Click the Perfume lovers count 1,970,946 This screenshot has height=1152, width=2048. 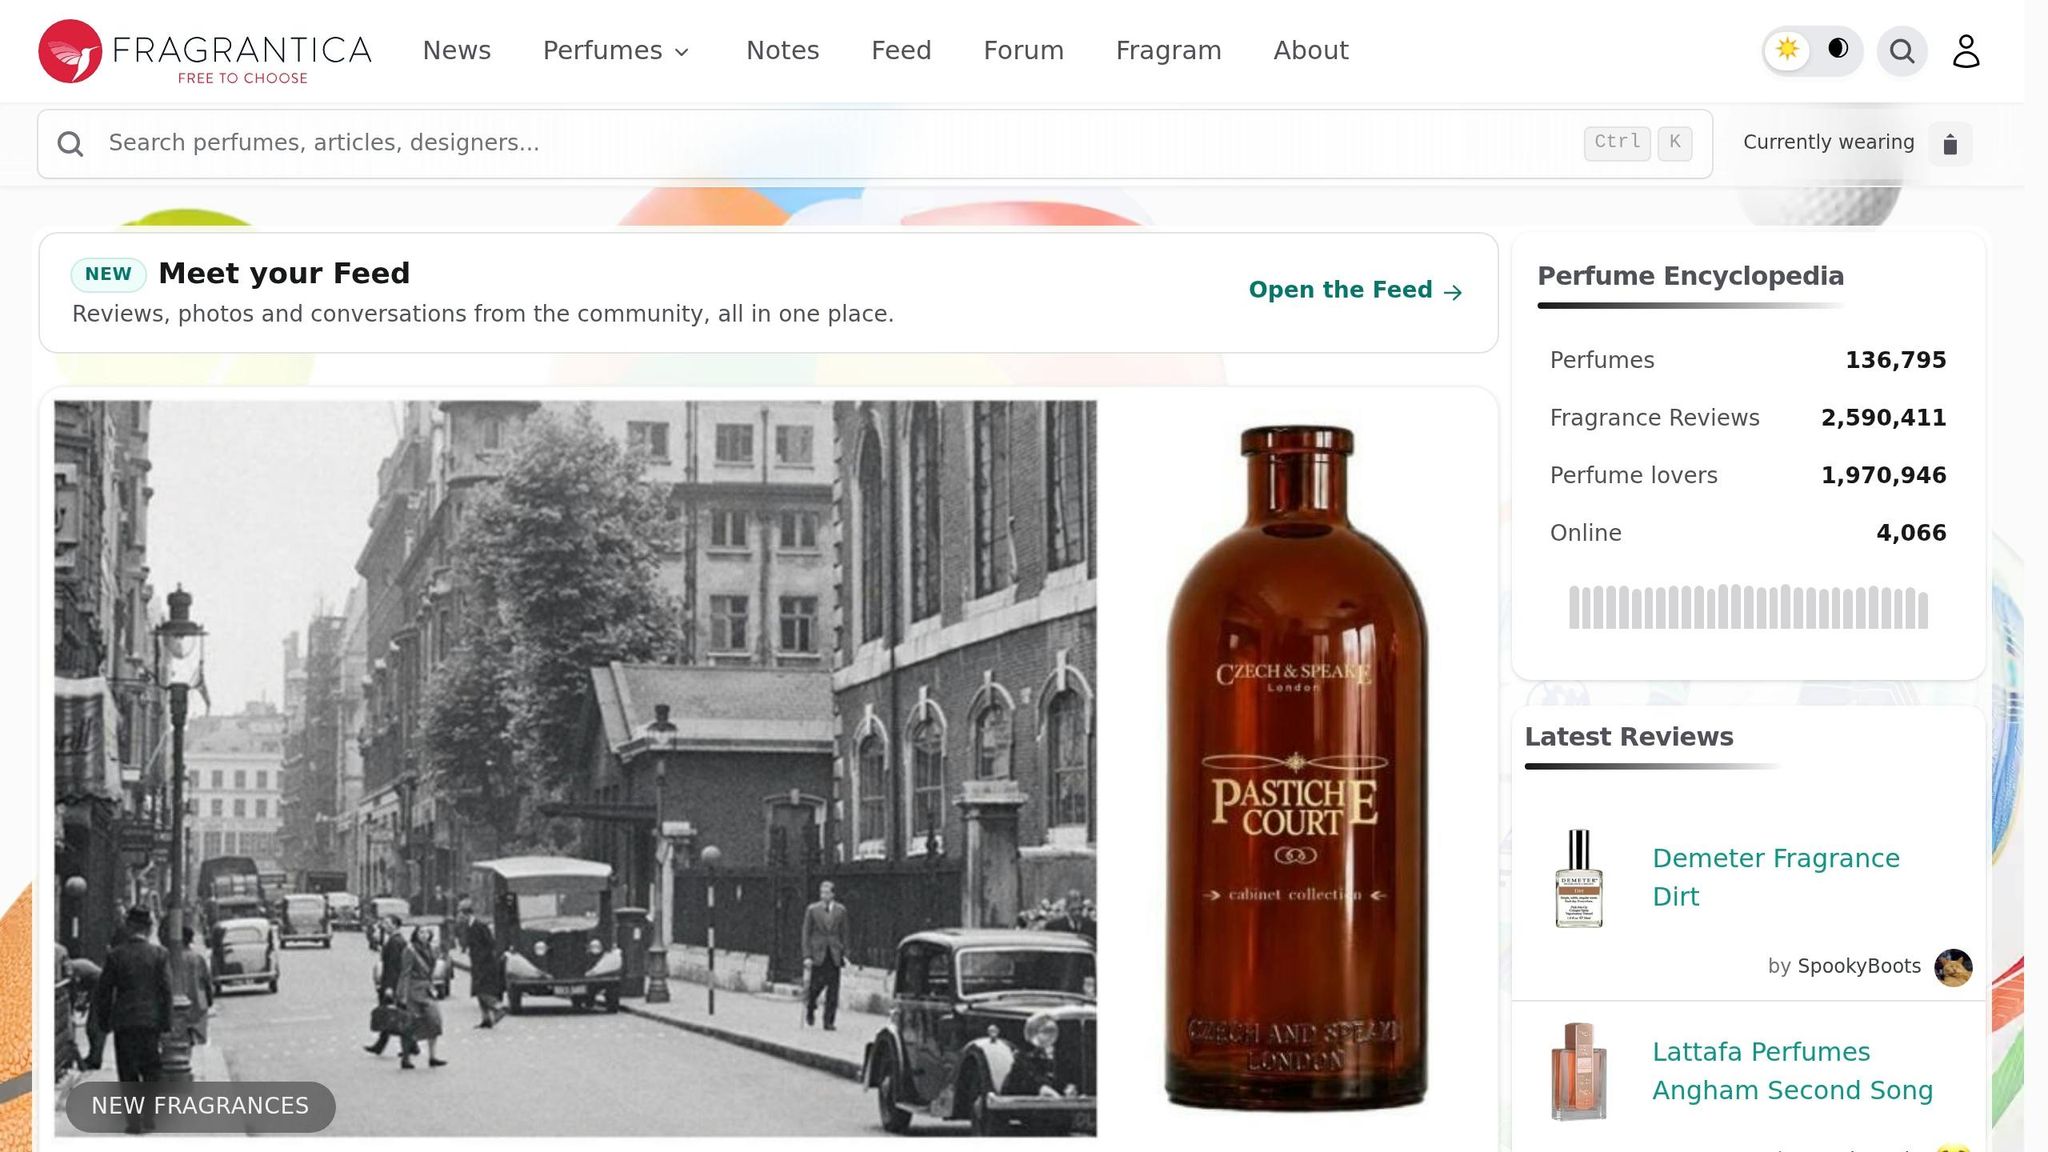click(1883, 475)
